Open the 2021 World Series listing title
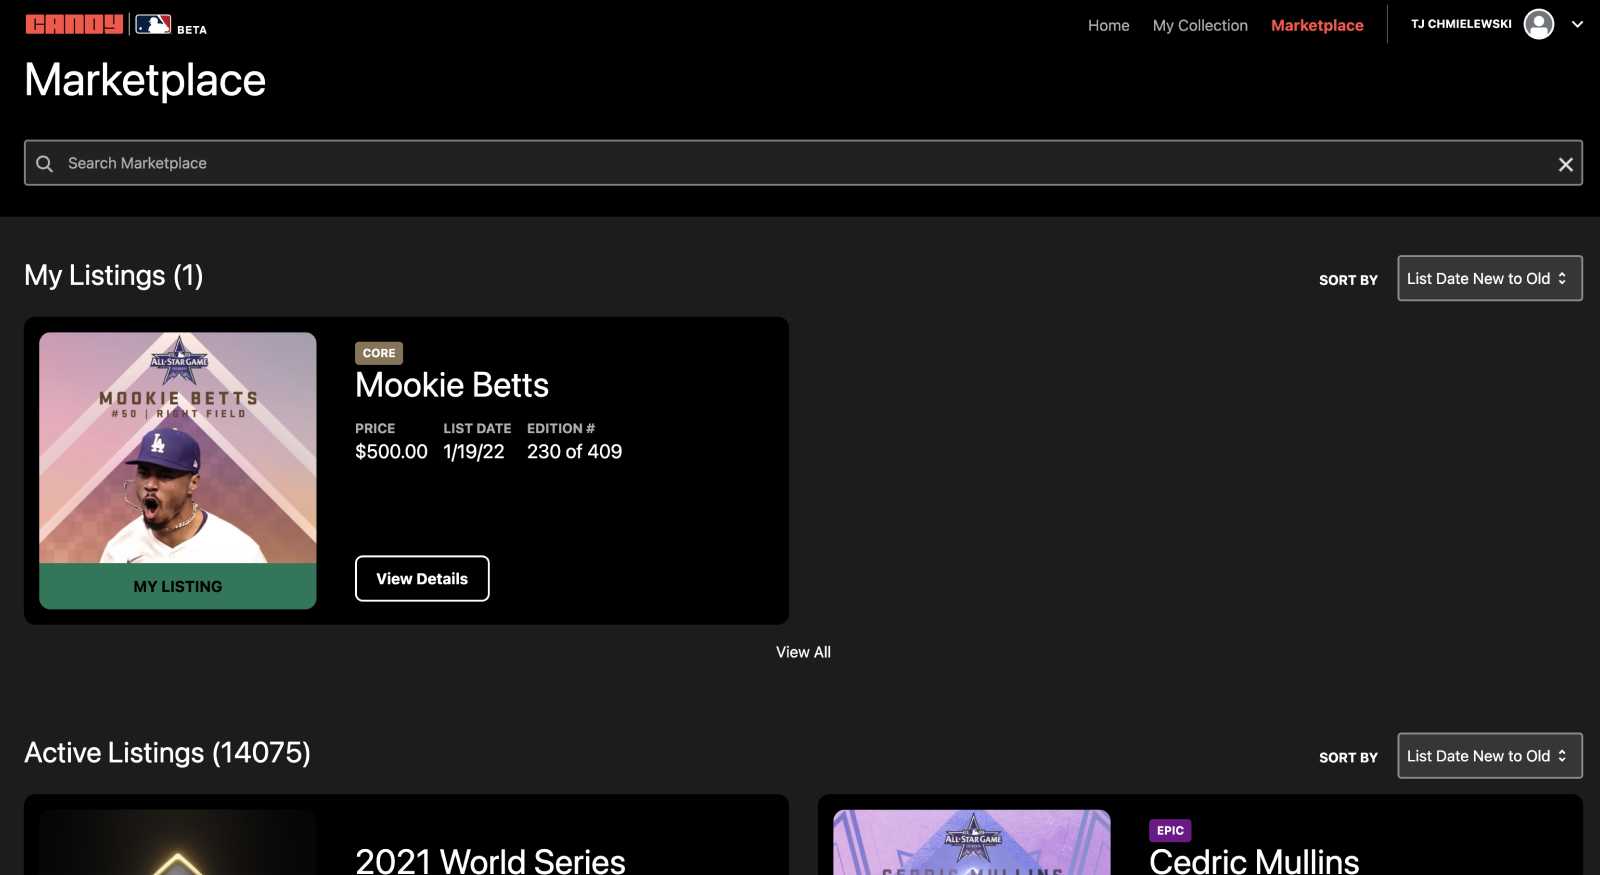Viewport: 1600px width, 875px height. coord(490,860)
